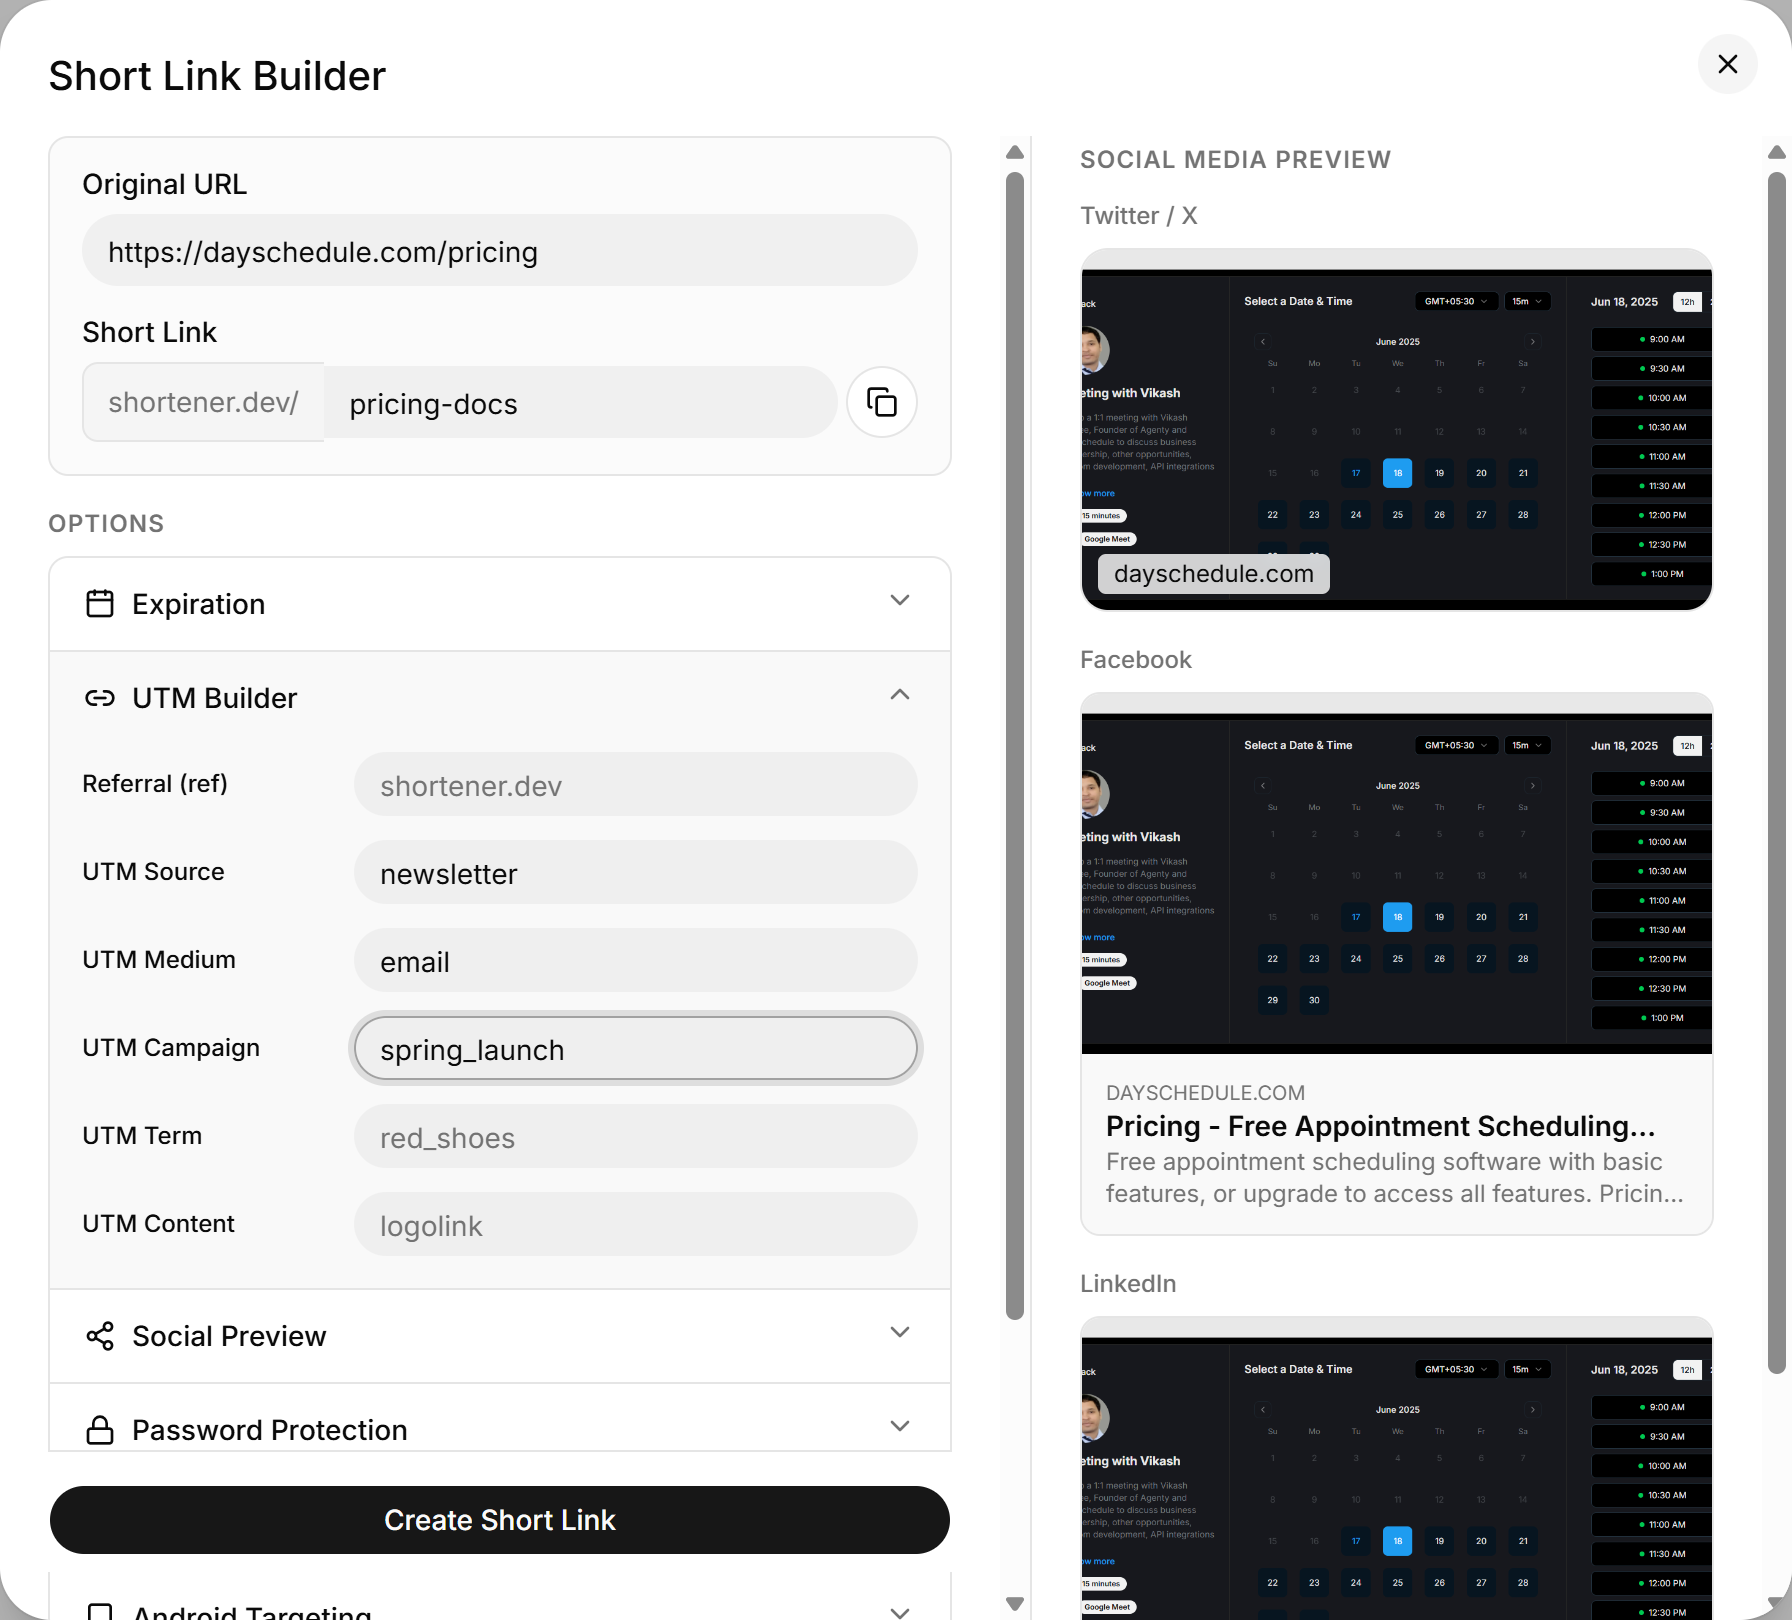
Task: Expand the Expiration section chevron
Action: 900,600
